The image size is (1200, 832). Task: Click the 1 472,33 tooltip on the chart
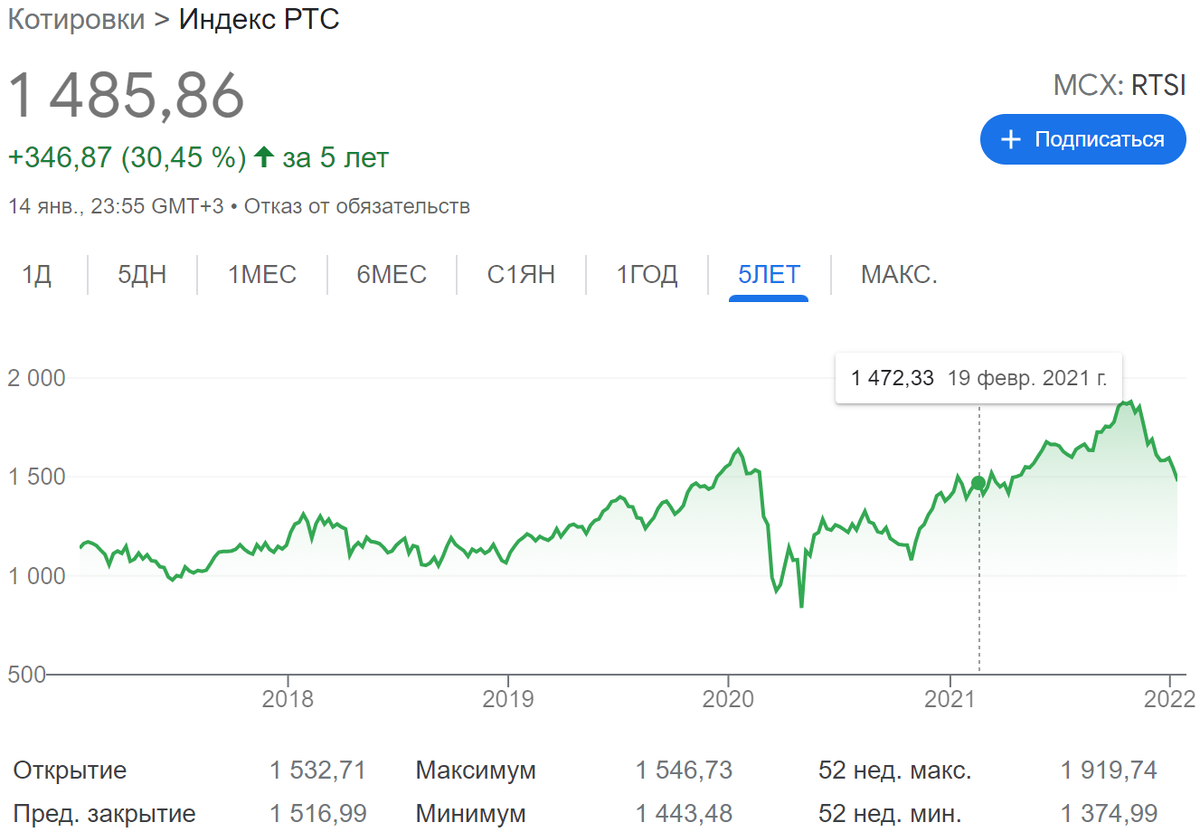pyautogui.click(x=978, y=378)
